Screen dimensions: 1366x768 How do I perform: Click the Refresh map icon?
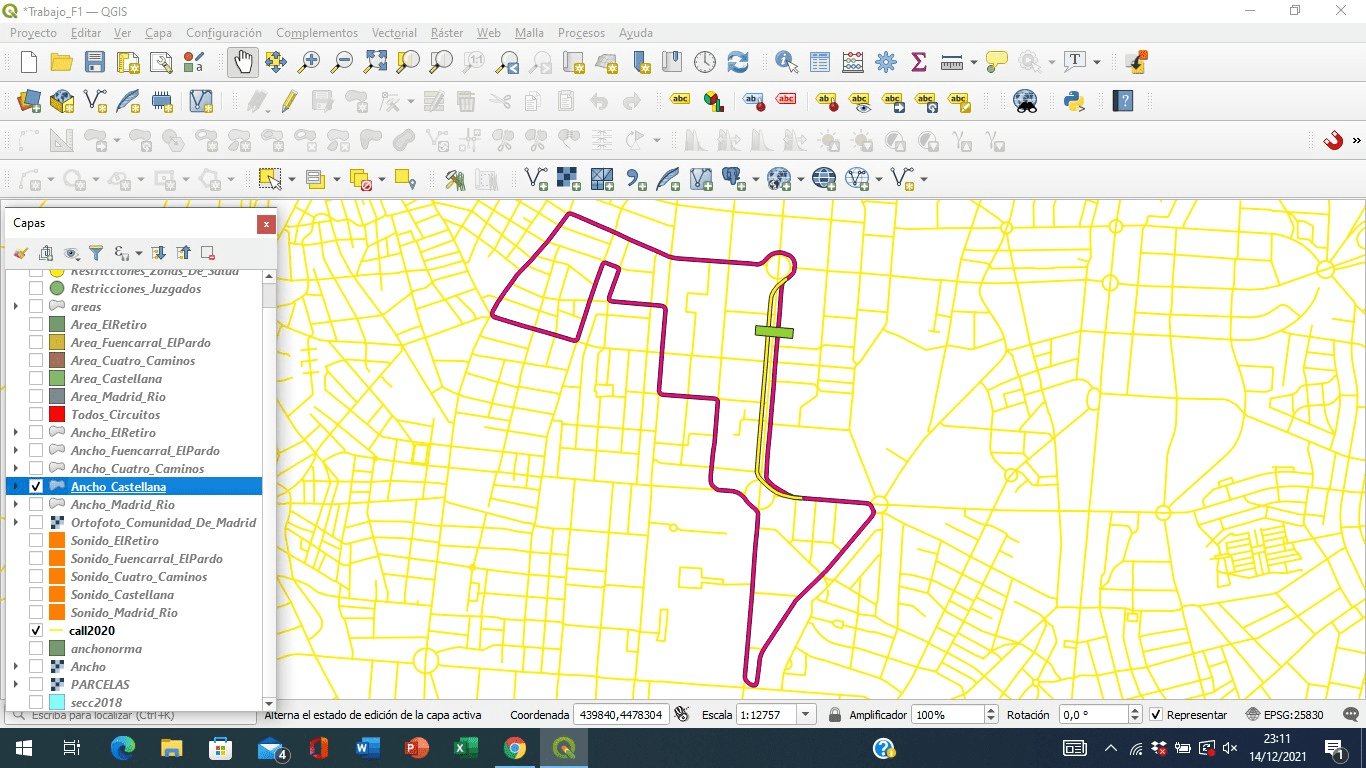pos(738,62)
